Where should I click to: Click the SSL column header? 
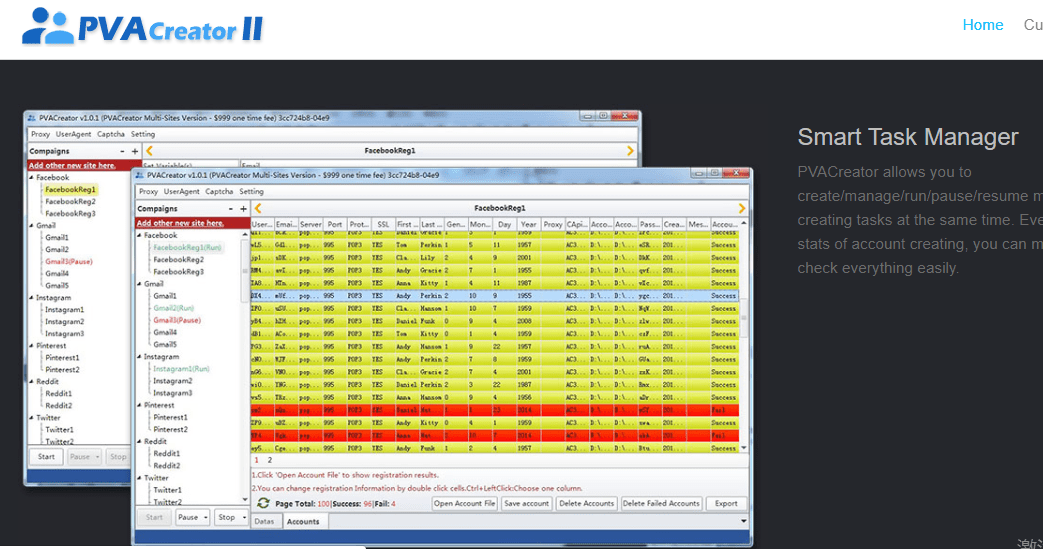pos(382,225)
